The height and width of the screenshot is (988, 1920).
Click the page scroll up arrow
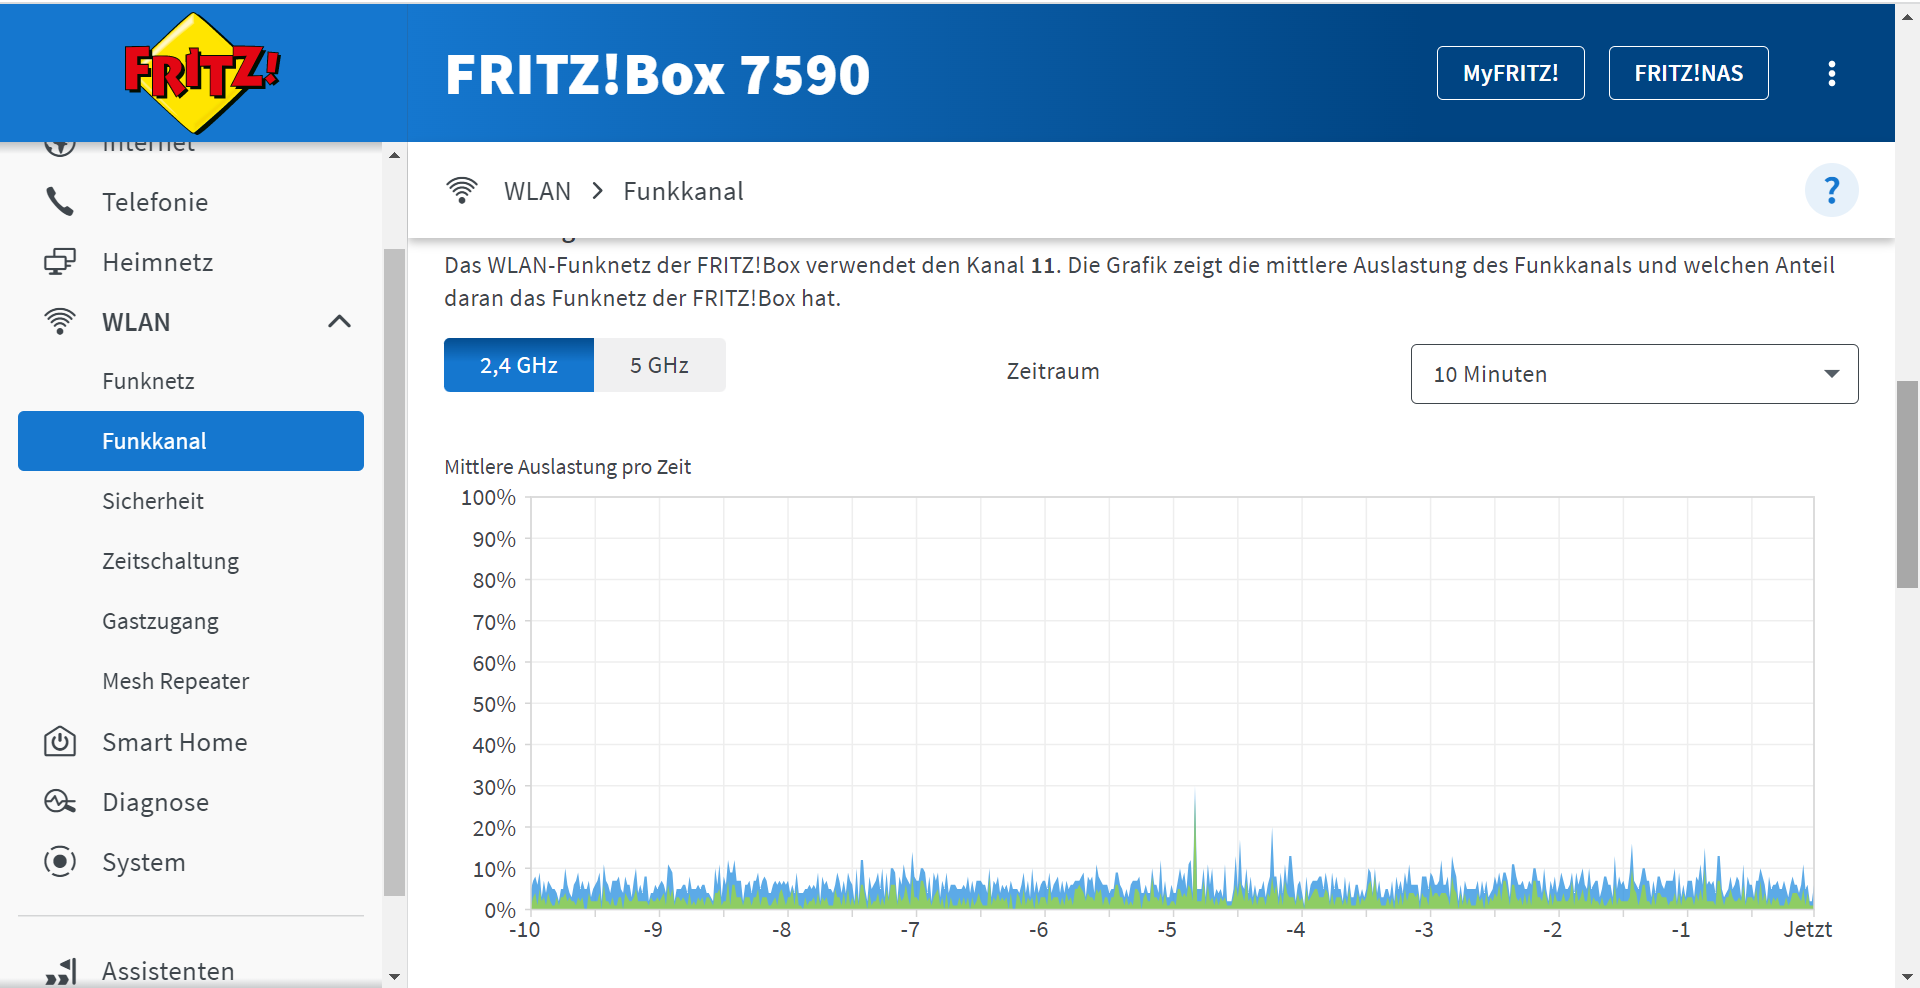coord(1907,16)
